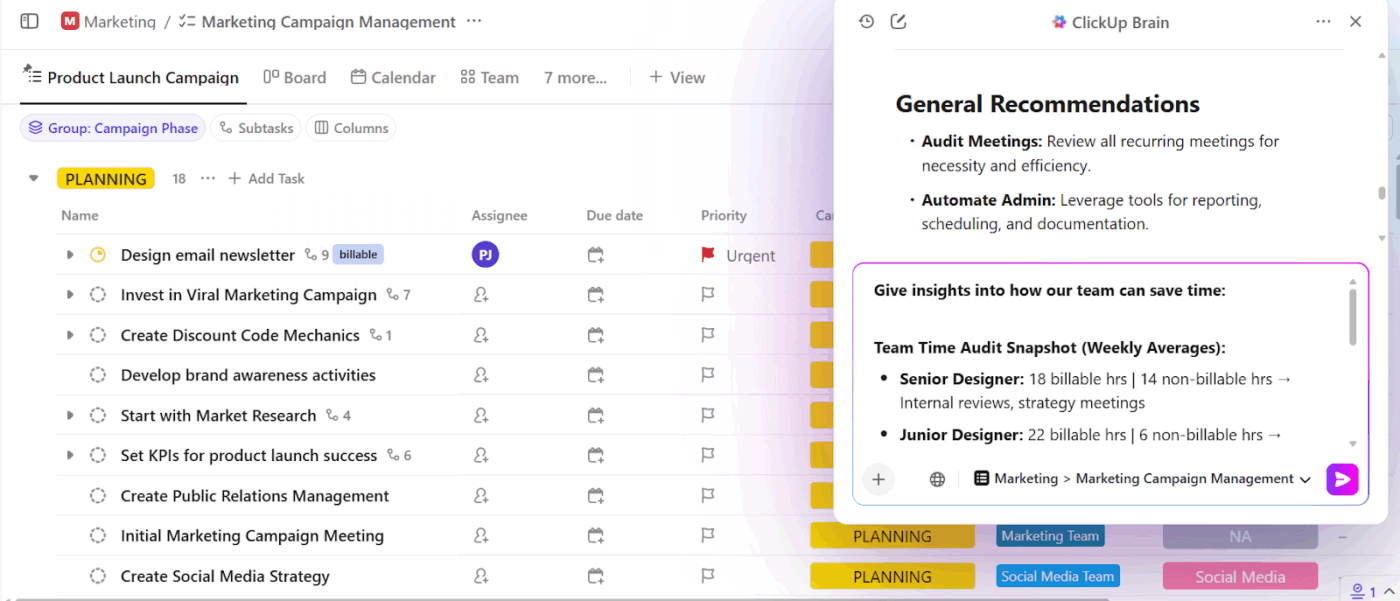Click the status circle of Create Social Media Strategy

point(97,576)
